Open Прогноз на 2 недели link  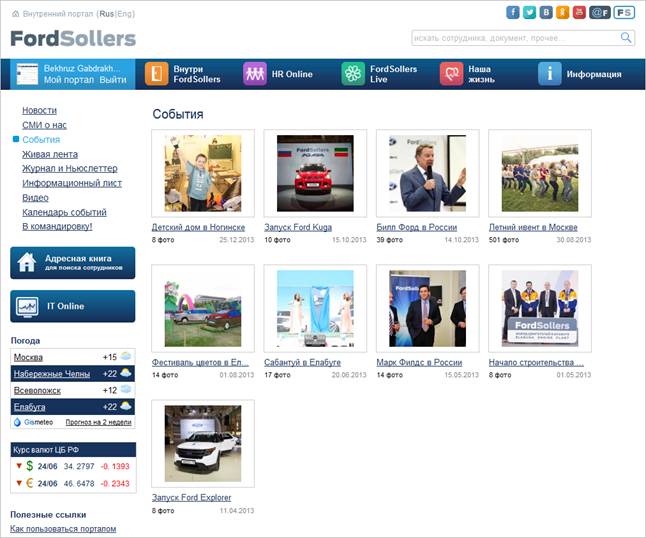pos(98,422)
